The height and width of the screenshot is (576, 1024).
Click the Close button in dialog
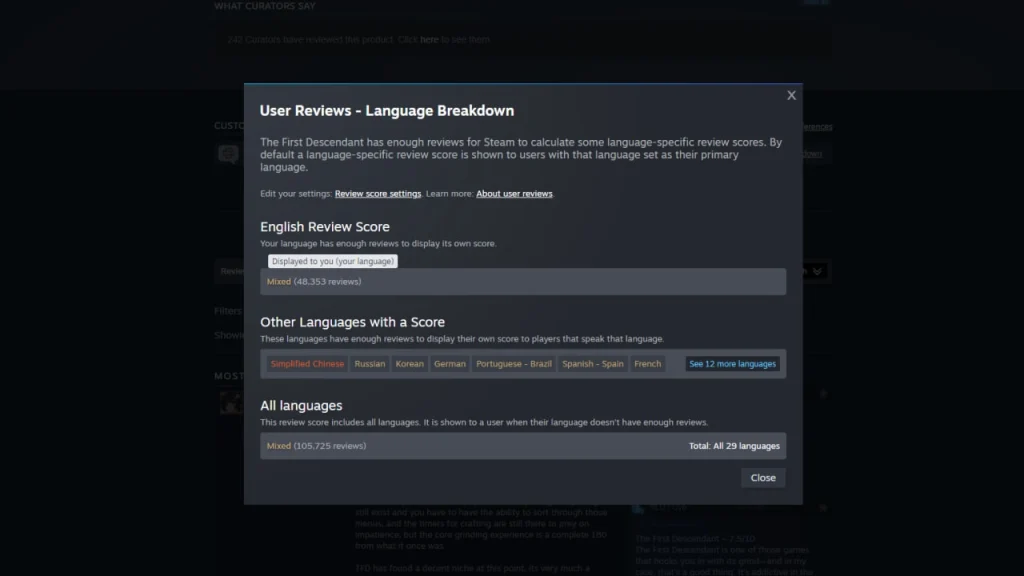pos(763,478)
